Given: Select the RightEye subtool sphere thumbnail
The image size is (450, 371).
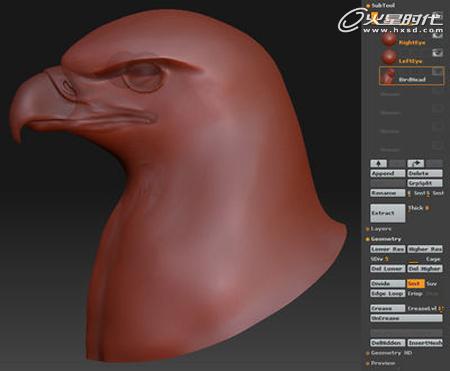Looking at the screenshot, I should click(389, 40).
